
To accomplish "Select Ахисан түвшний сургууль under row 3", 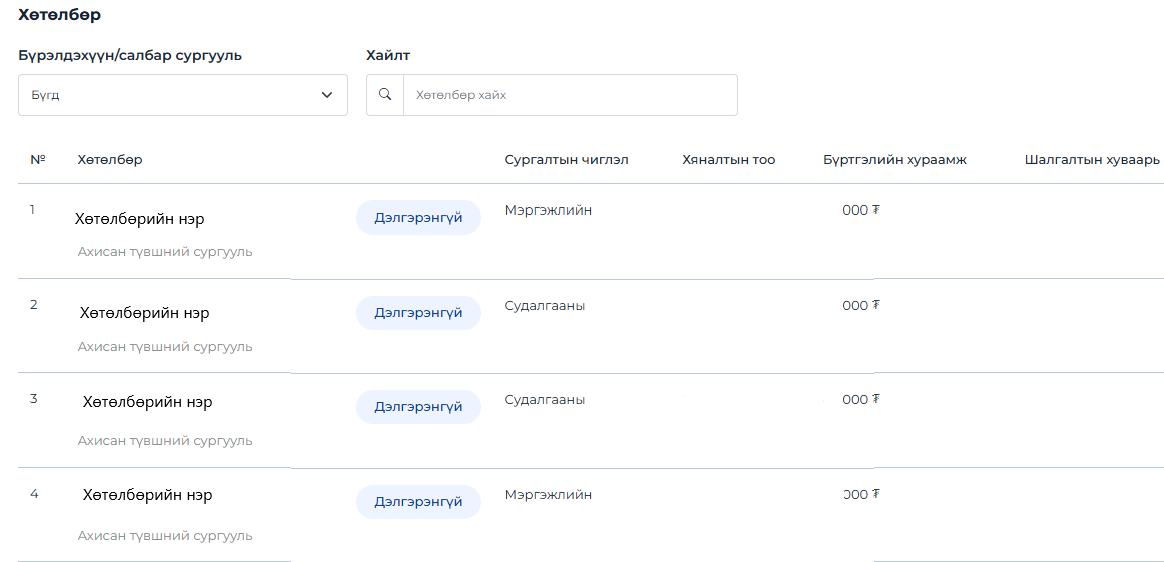I will coord(165,441).
